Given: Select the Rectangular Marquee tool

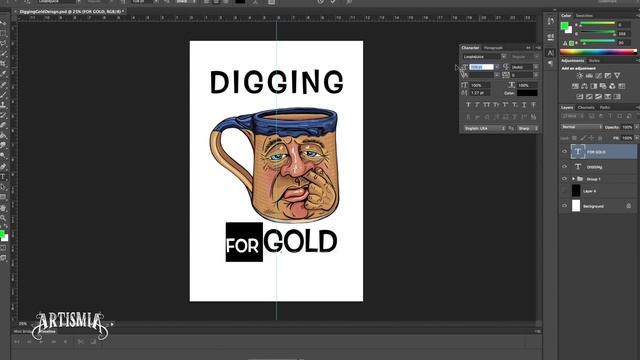Looking at the screenshot, I should click(x=3, y=33).
